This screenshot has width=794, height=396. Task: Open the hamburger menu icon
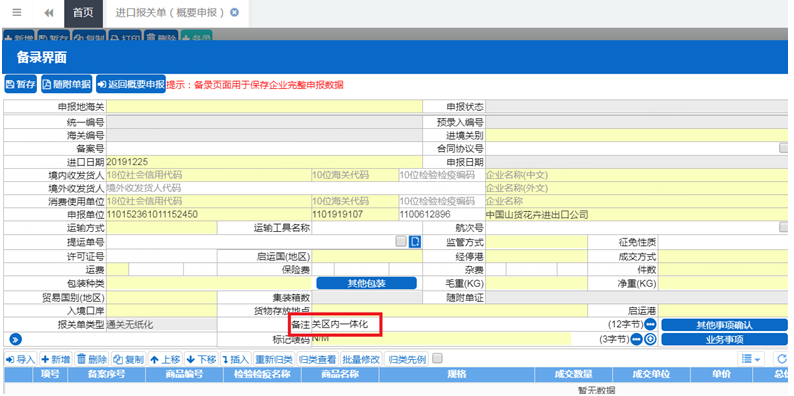pos(17,13)
